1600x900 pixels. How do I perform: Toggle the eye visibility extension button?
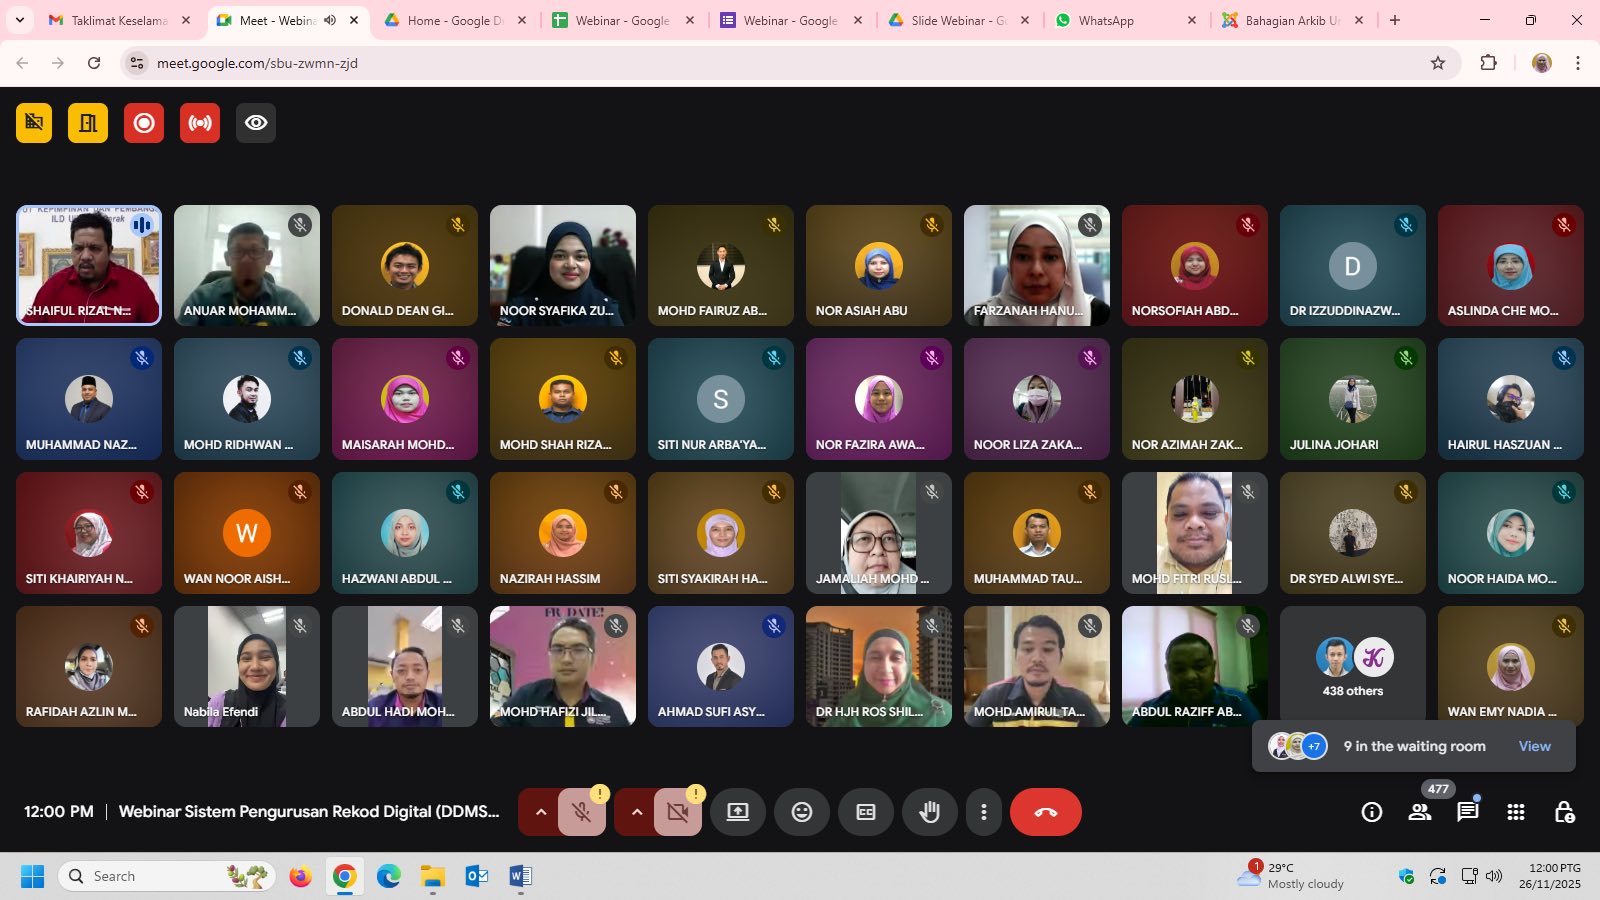[256, 123]
